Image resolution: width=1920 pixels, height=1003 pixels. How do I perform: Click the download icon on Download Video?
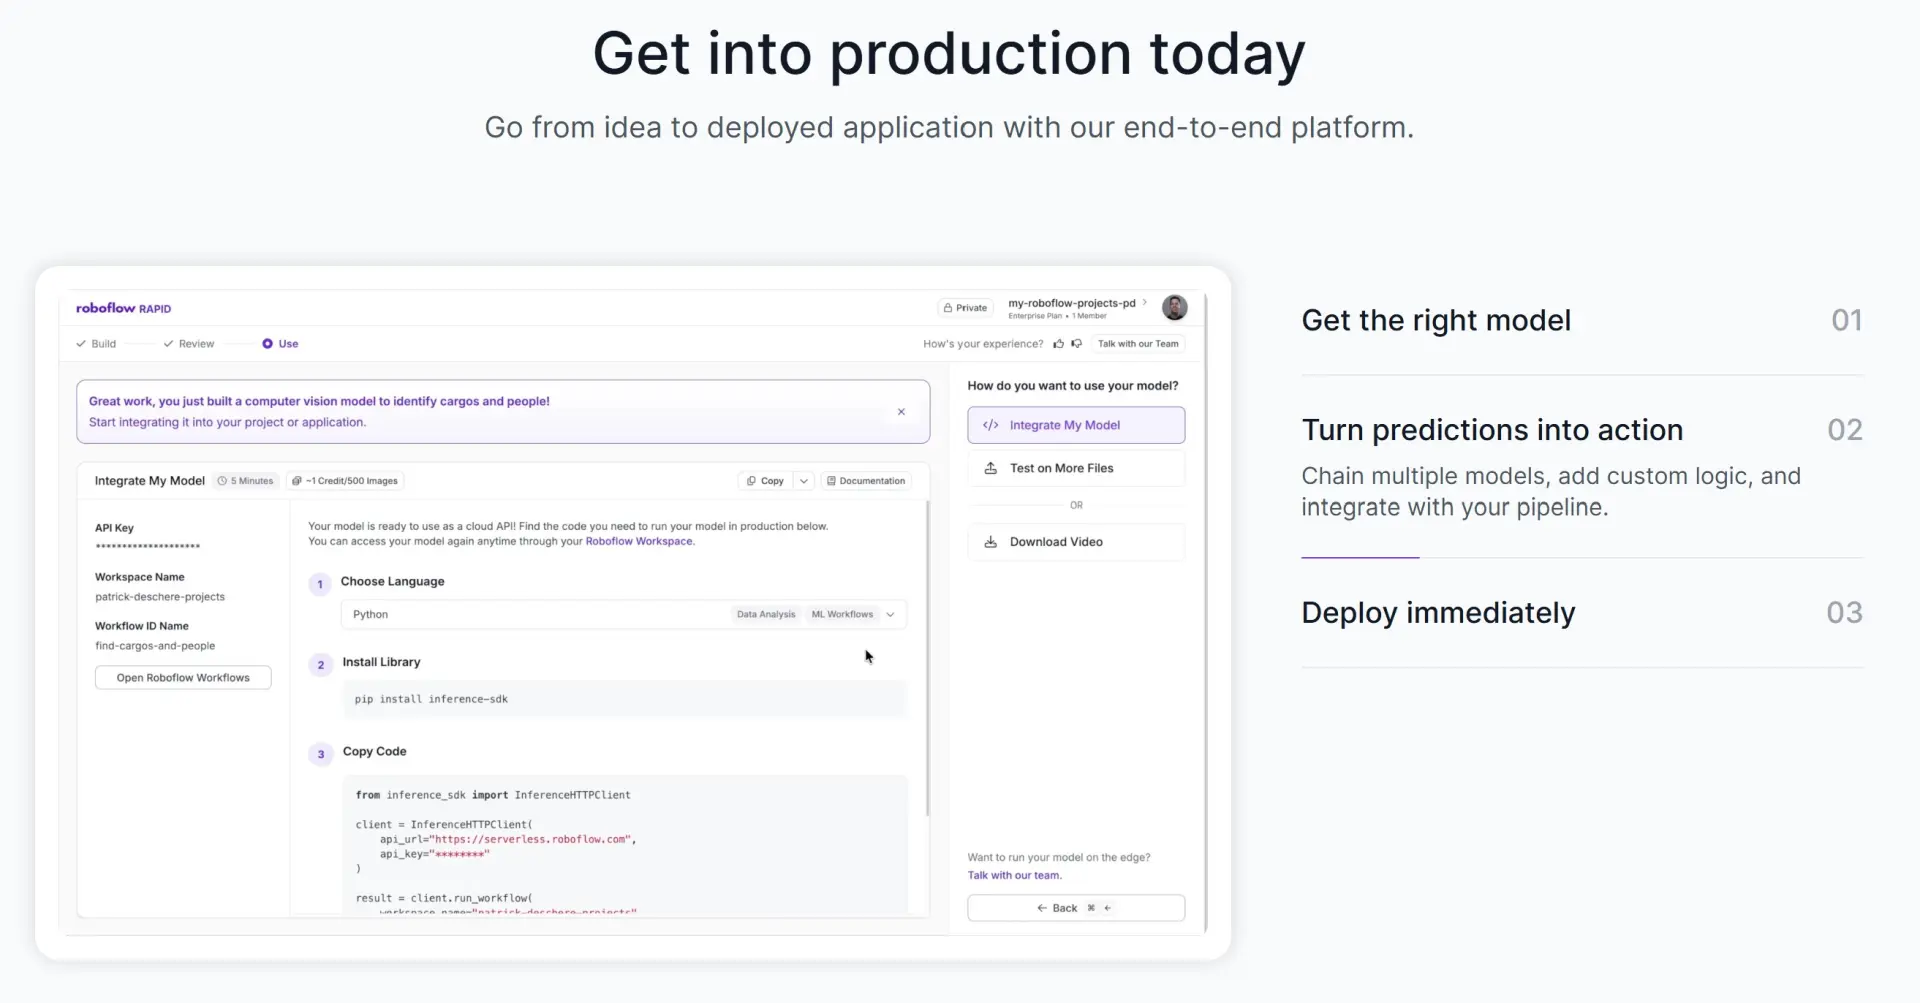click(x=991, y=542)
